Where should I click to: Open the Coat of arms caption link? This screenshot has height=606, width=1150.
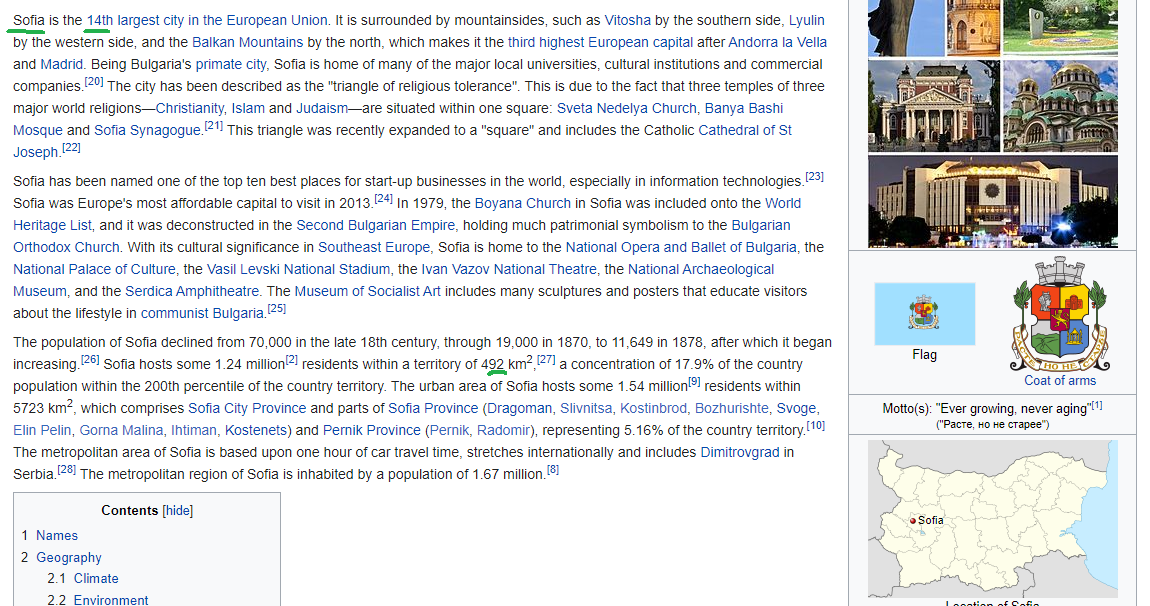(1060, 380)
